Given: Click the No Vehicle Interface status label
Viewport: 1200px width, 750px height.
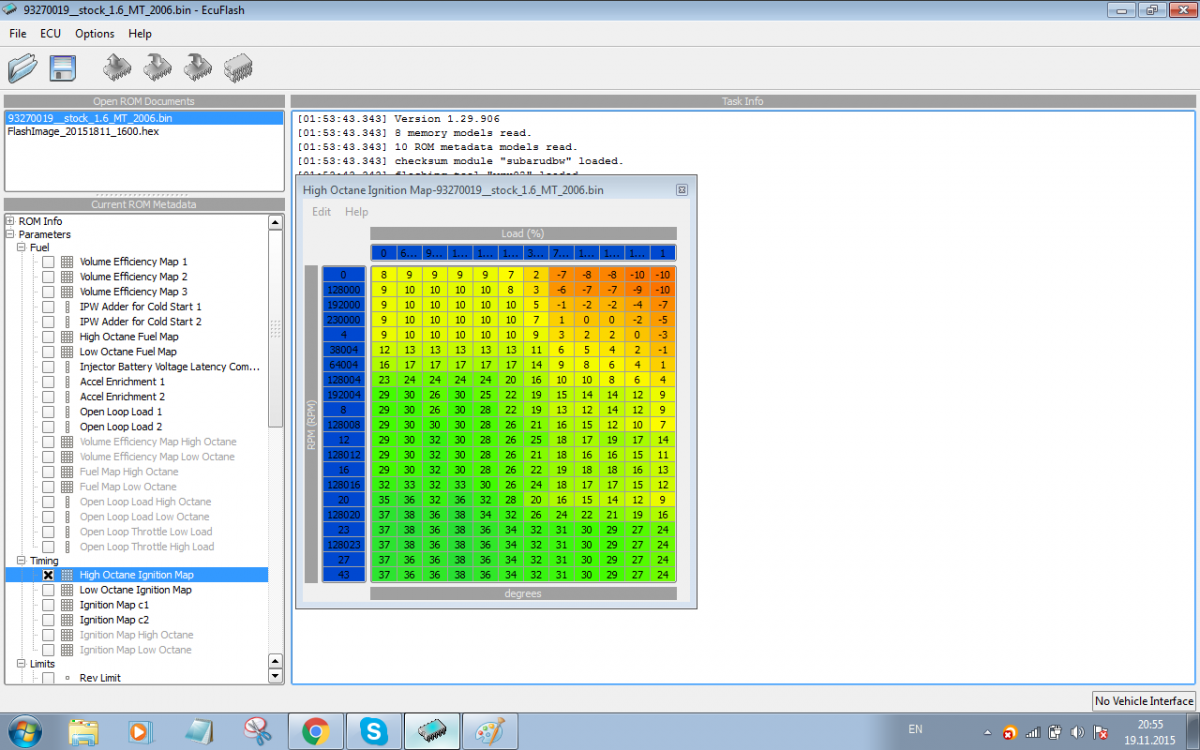Looking at the screenshot, I should click(1144, 701).
